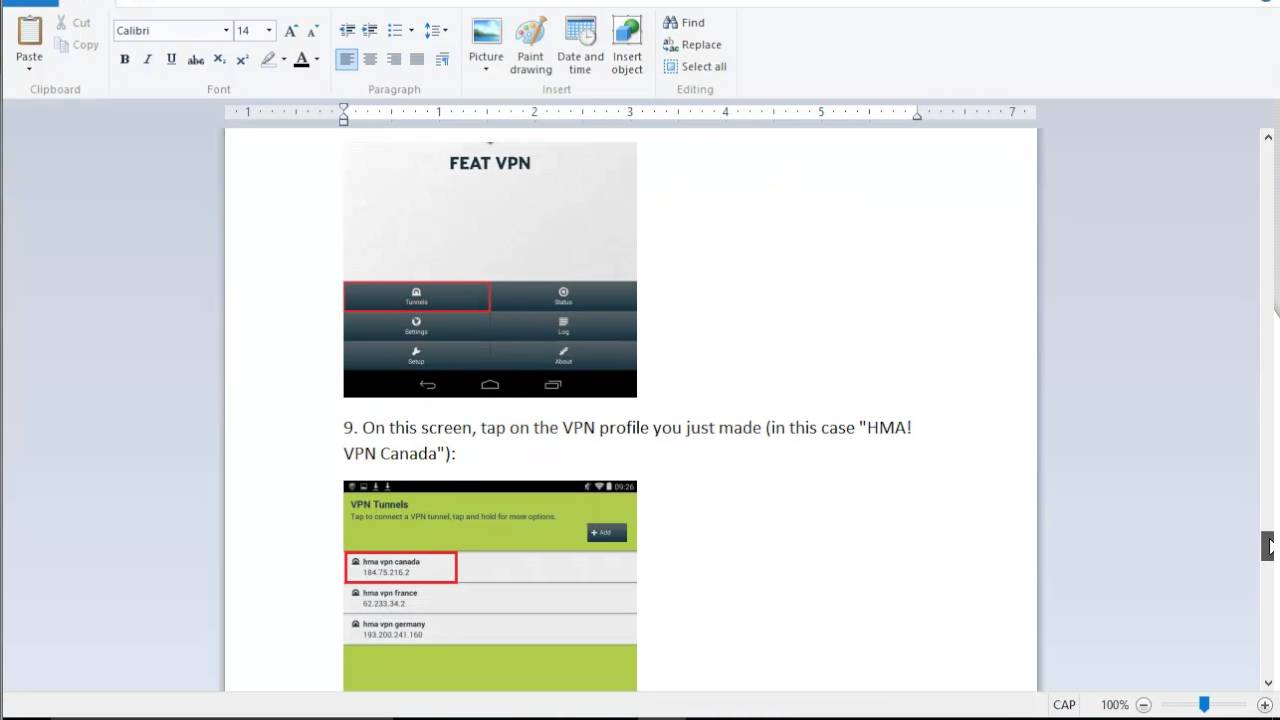Click the Paste clipboard icon
1280x720 pixels.
coord(29,31)
